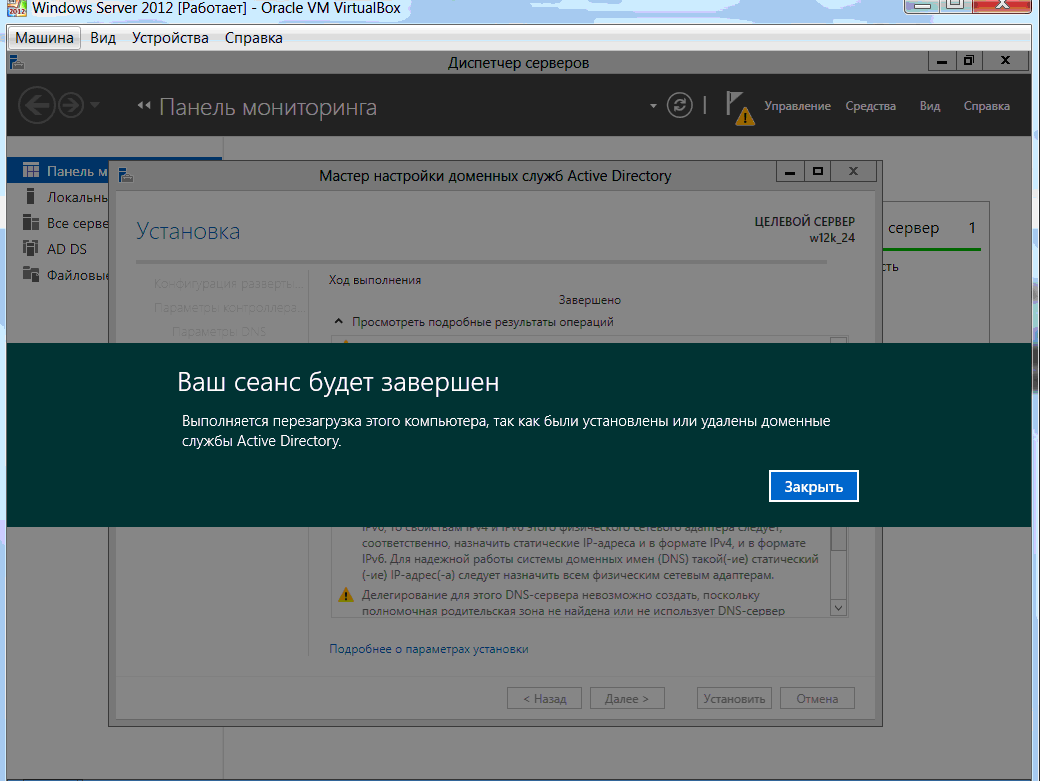Select Файловые службы in the sidebar

(x=58, y=275)
